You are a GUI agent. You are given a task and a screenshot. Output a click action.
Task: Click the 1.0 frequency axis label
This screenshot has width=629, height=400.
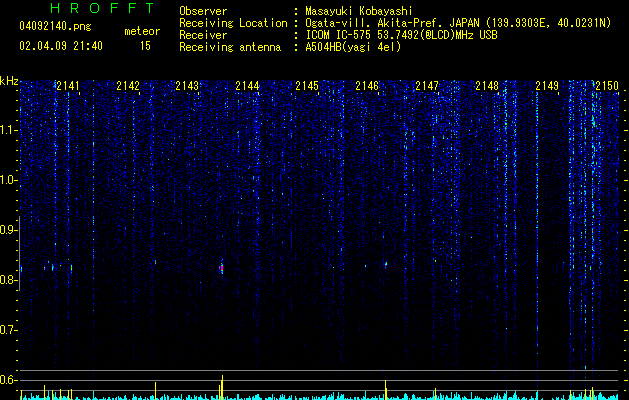8,181
